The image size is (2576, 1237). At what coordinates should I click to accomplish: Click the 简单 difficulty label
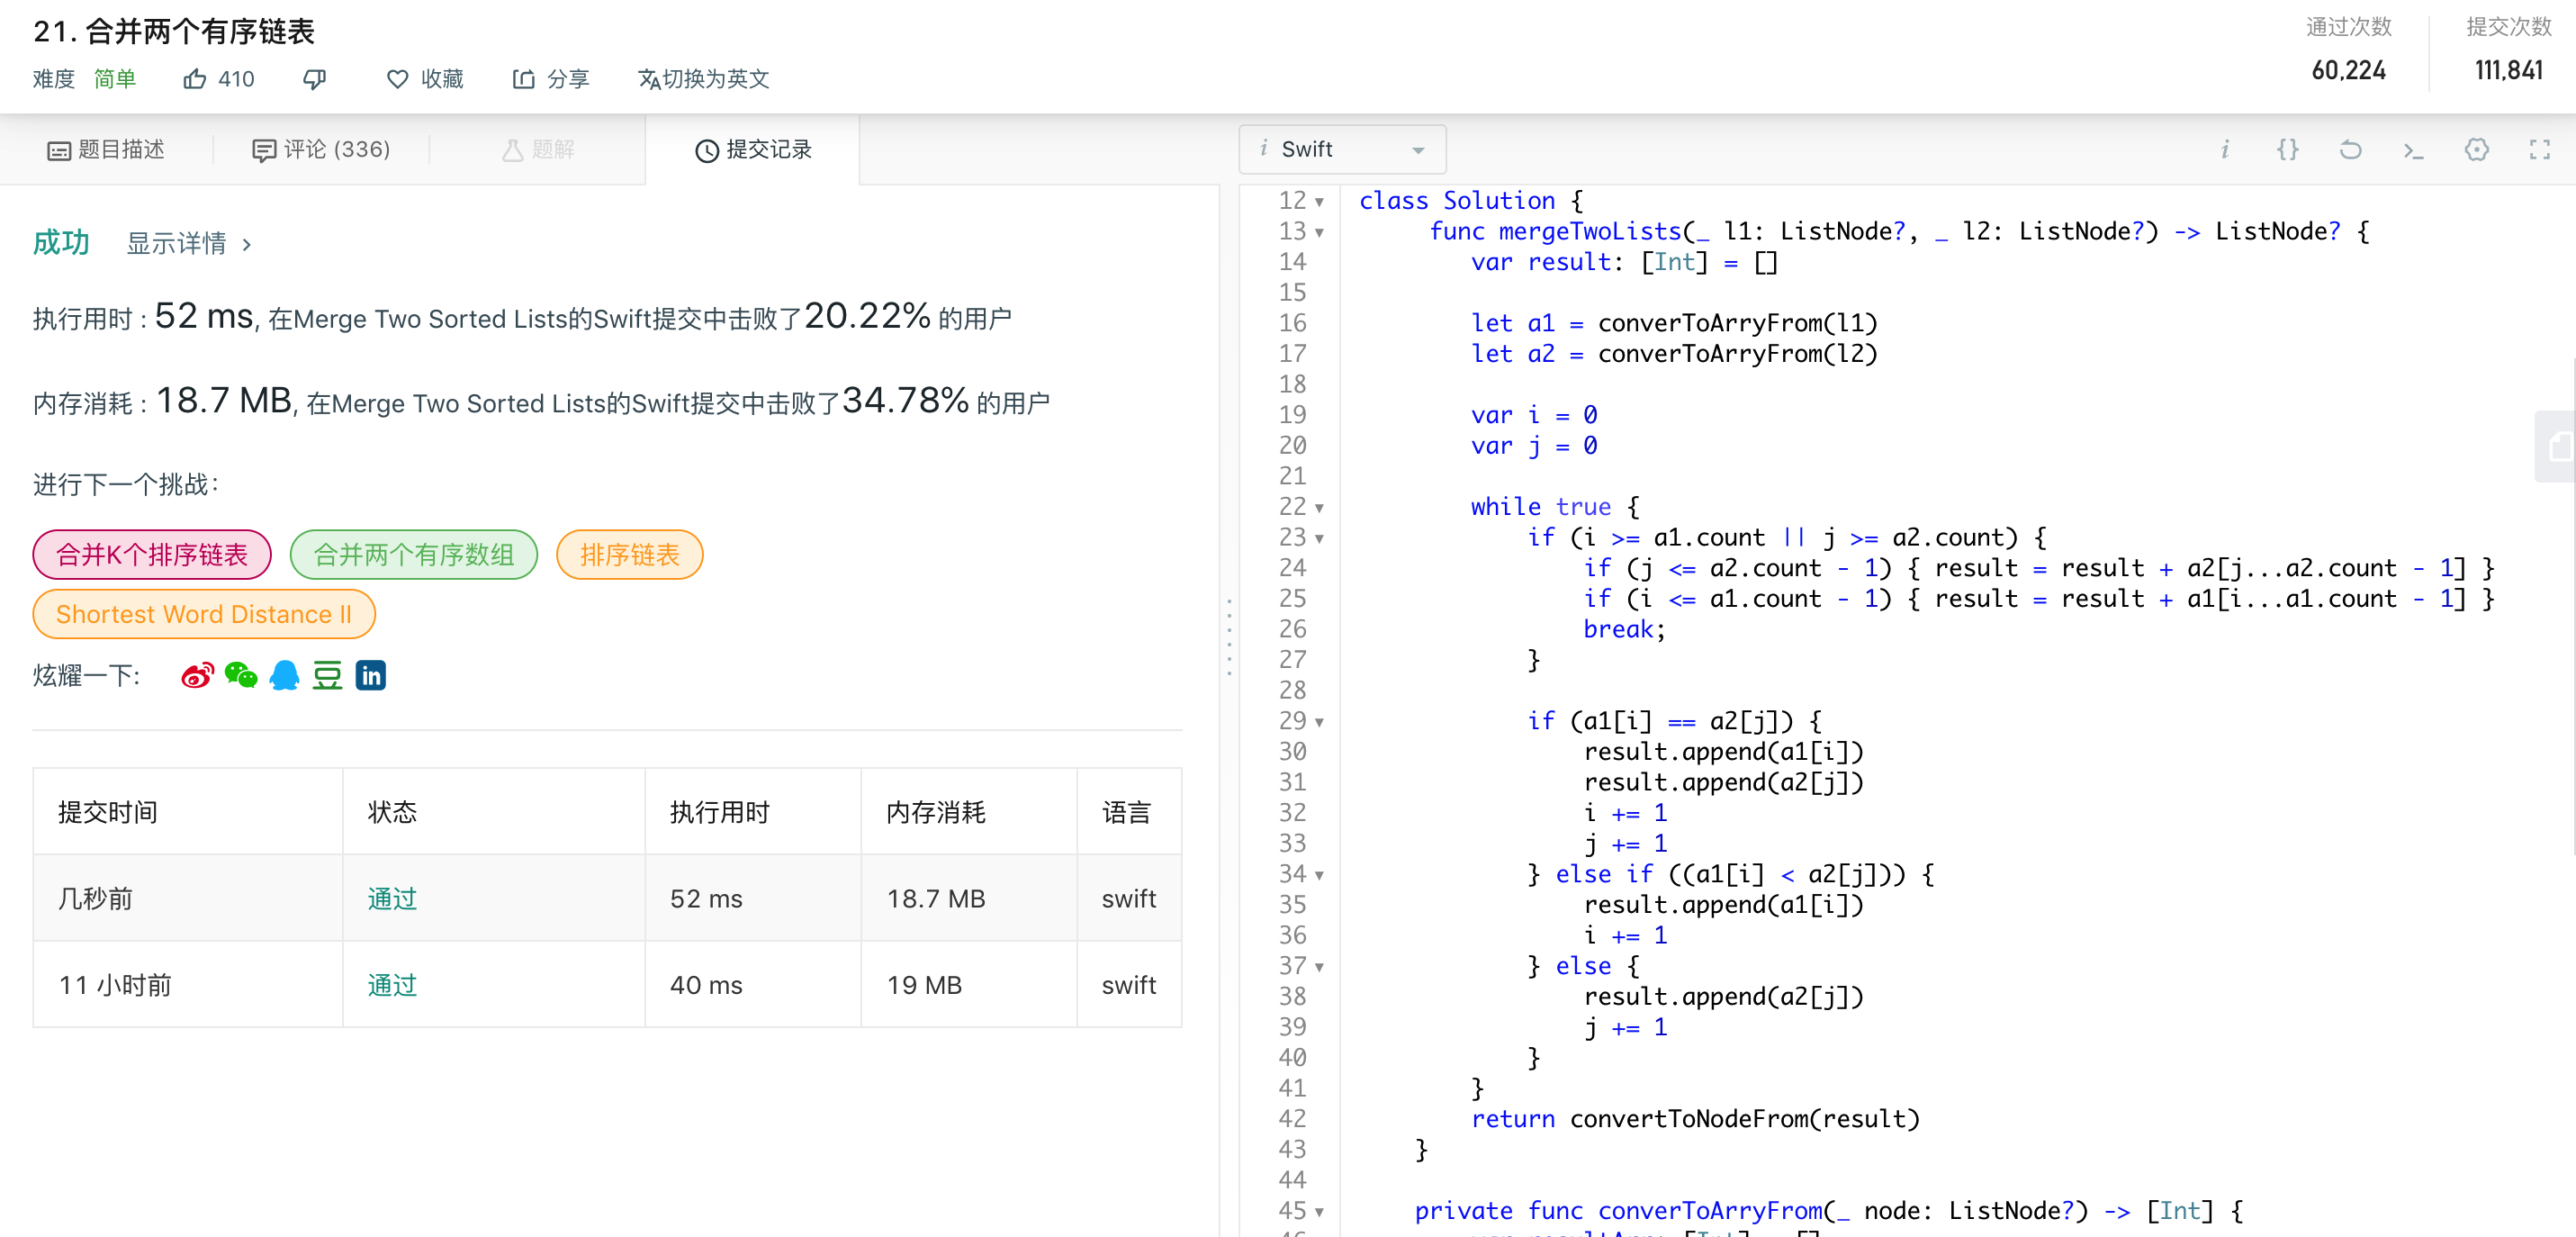click(x=115, y=79)
